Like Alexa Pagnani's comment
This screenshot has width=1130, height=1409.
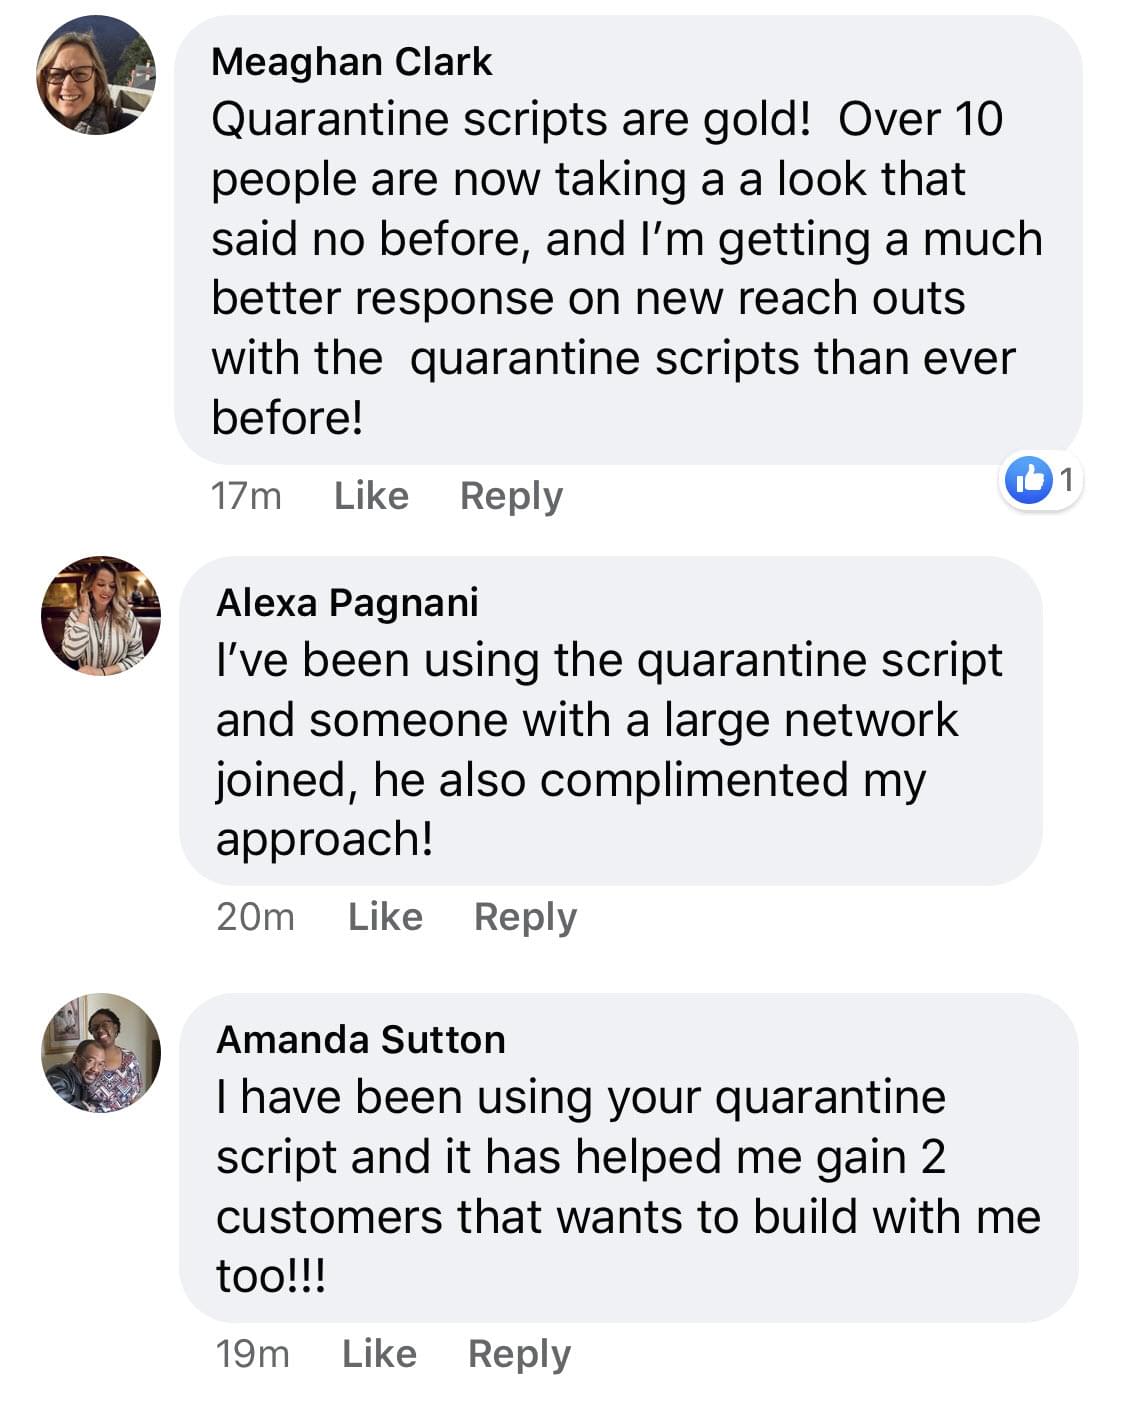pos(385,917)
